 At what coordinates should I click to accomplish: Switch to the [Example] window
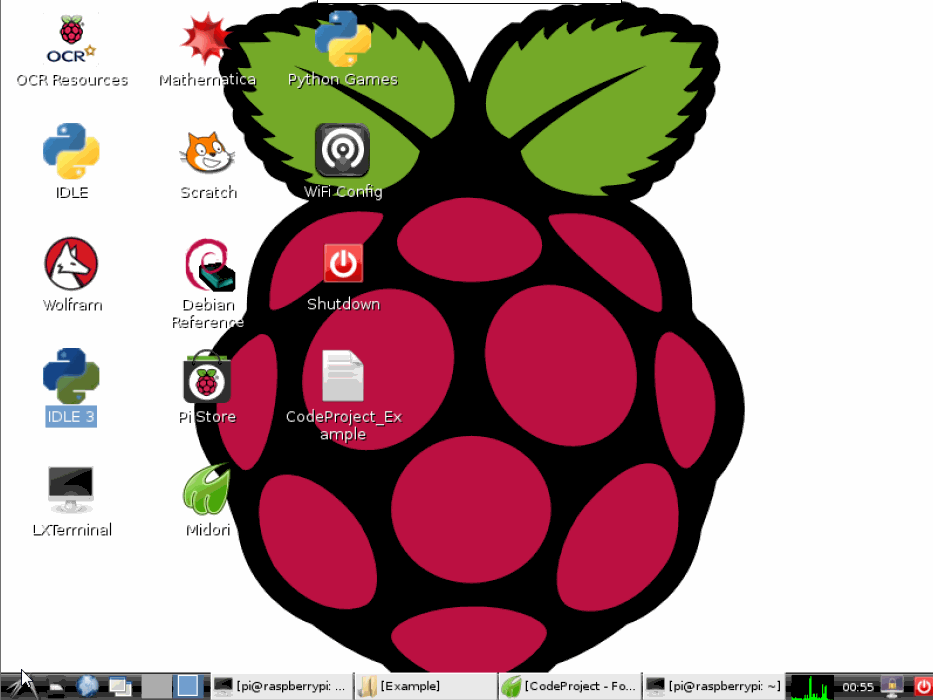click(425, 686)
